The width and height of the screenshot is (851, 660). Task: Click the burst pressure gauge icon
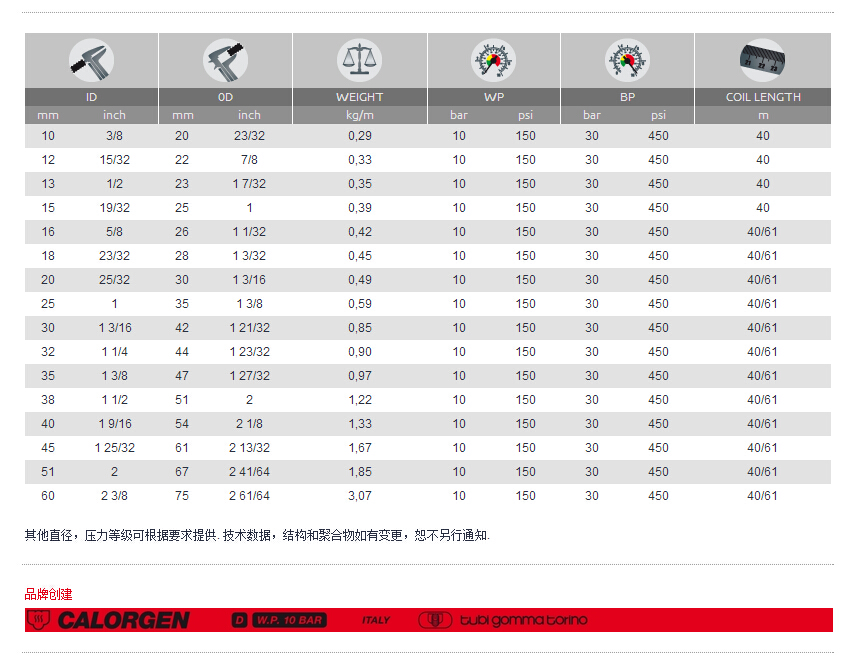627,61
